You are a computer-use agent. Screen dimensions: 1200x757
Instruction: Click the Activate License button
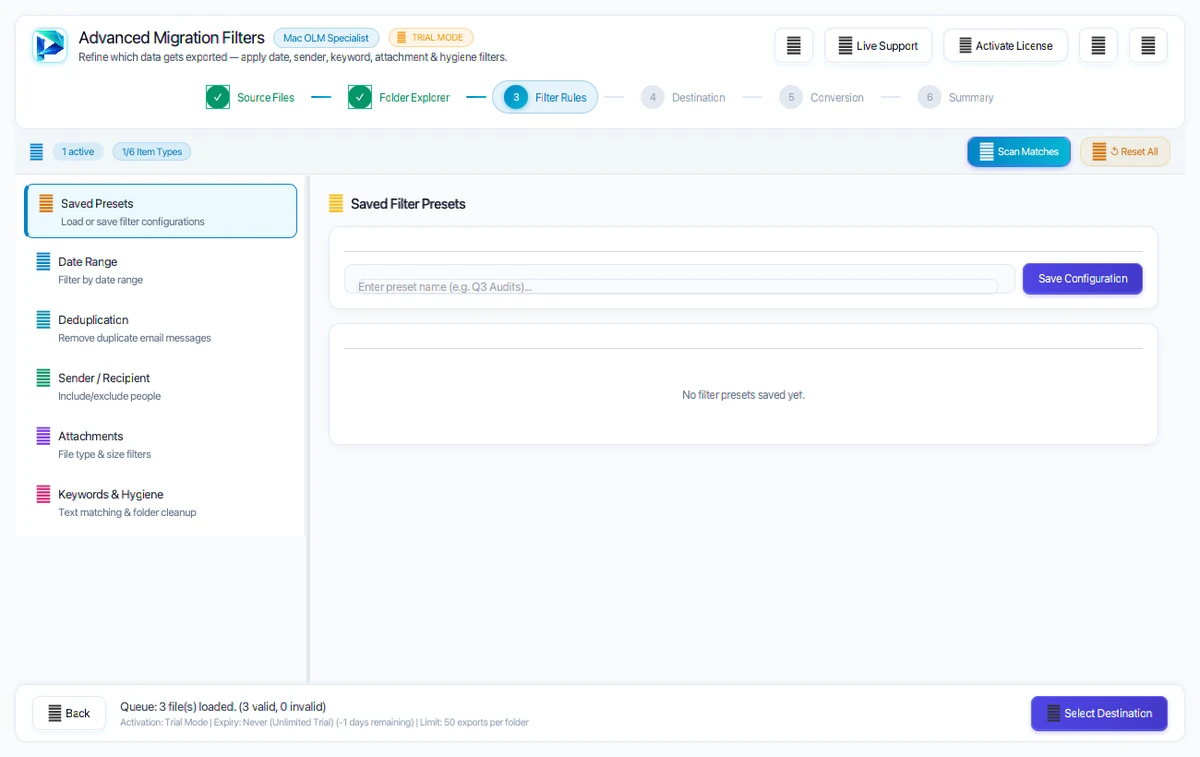1005,46
